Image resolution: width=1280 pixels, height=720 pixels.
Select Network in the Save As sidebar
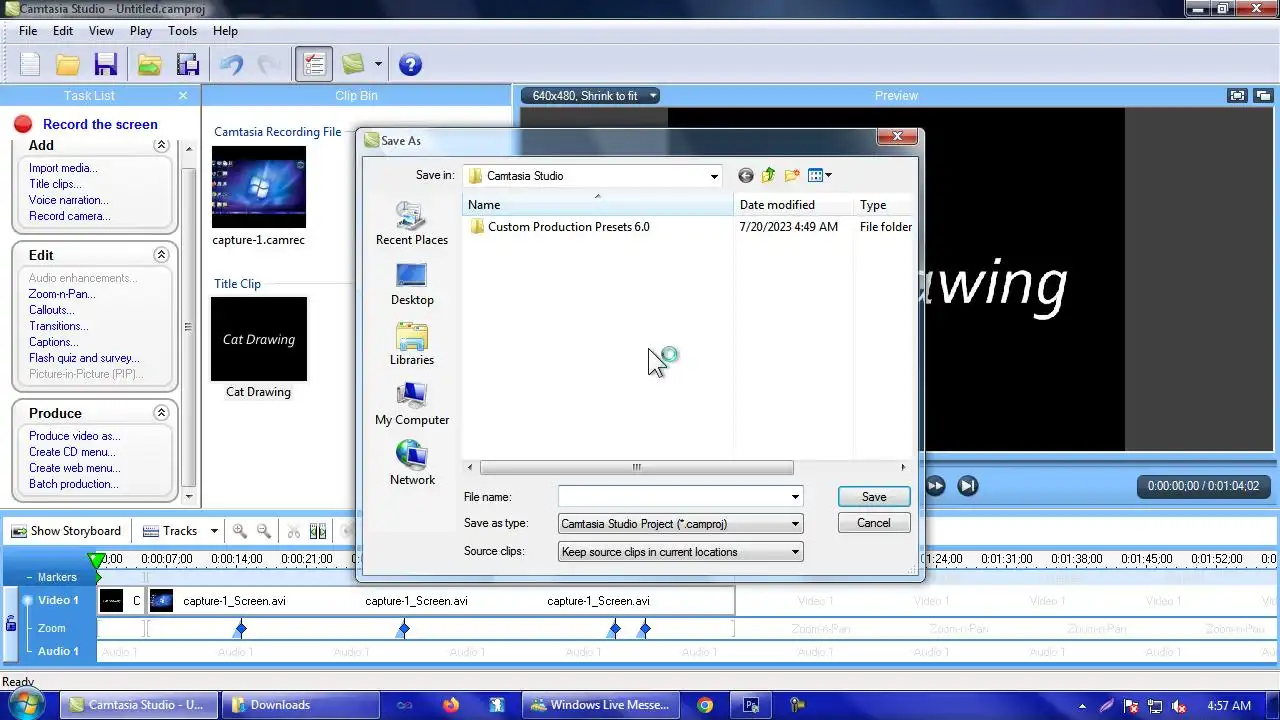pos(412,464)
